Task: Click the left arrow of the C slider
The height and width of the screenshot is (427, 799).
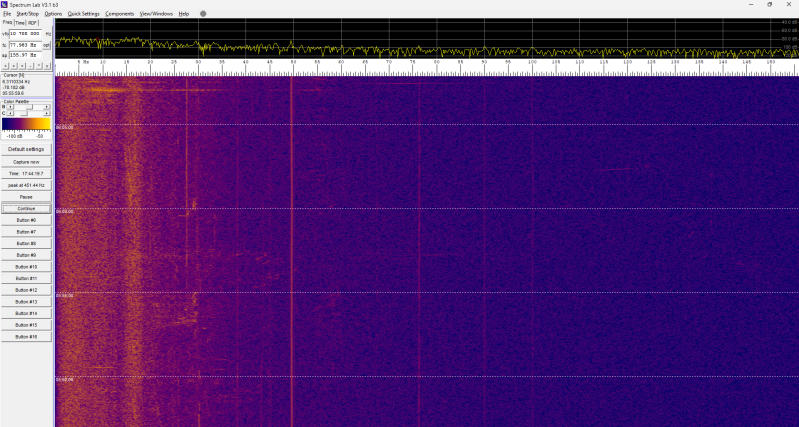Action: 10,114
